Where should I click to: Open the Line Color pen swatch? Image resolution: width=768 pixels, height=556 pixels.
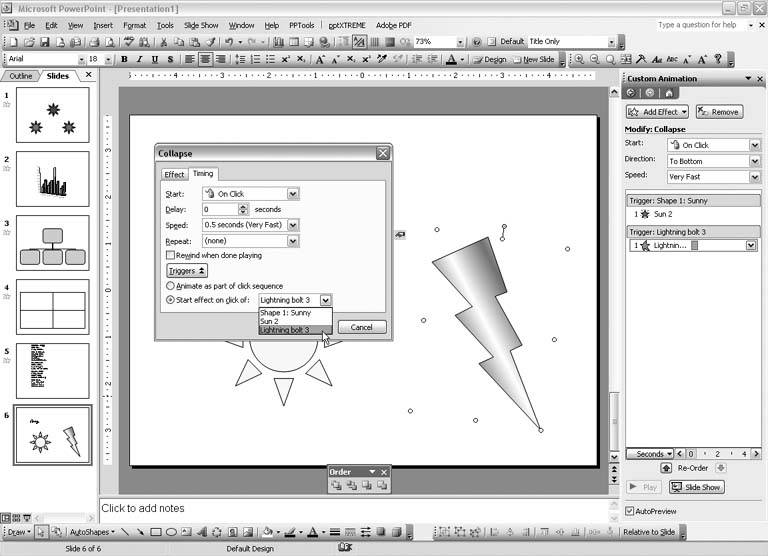point(290,532)
